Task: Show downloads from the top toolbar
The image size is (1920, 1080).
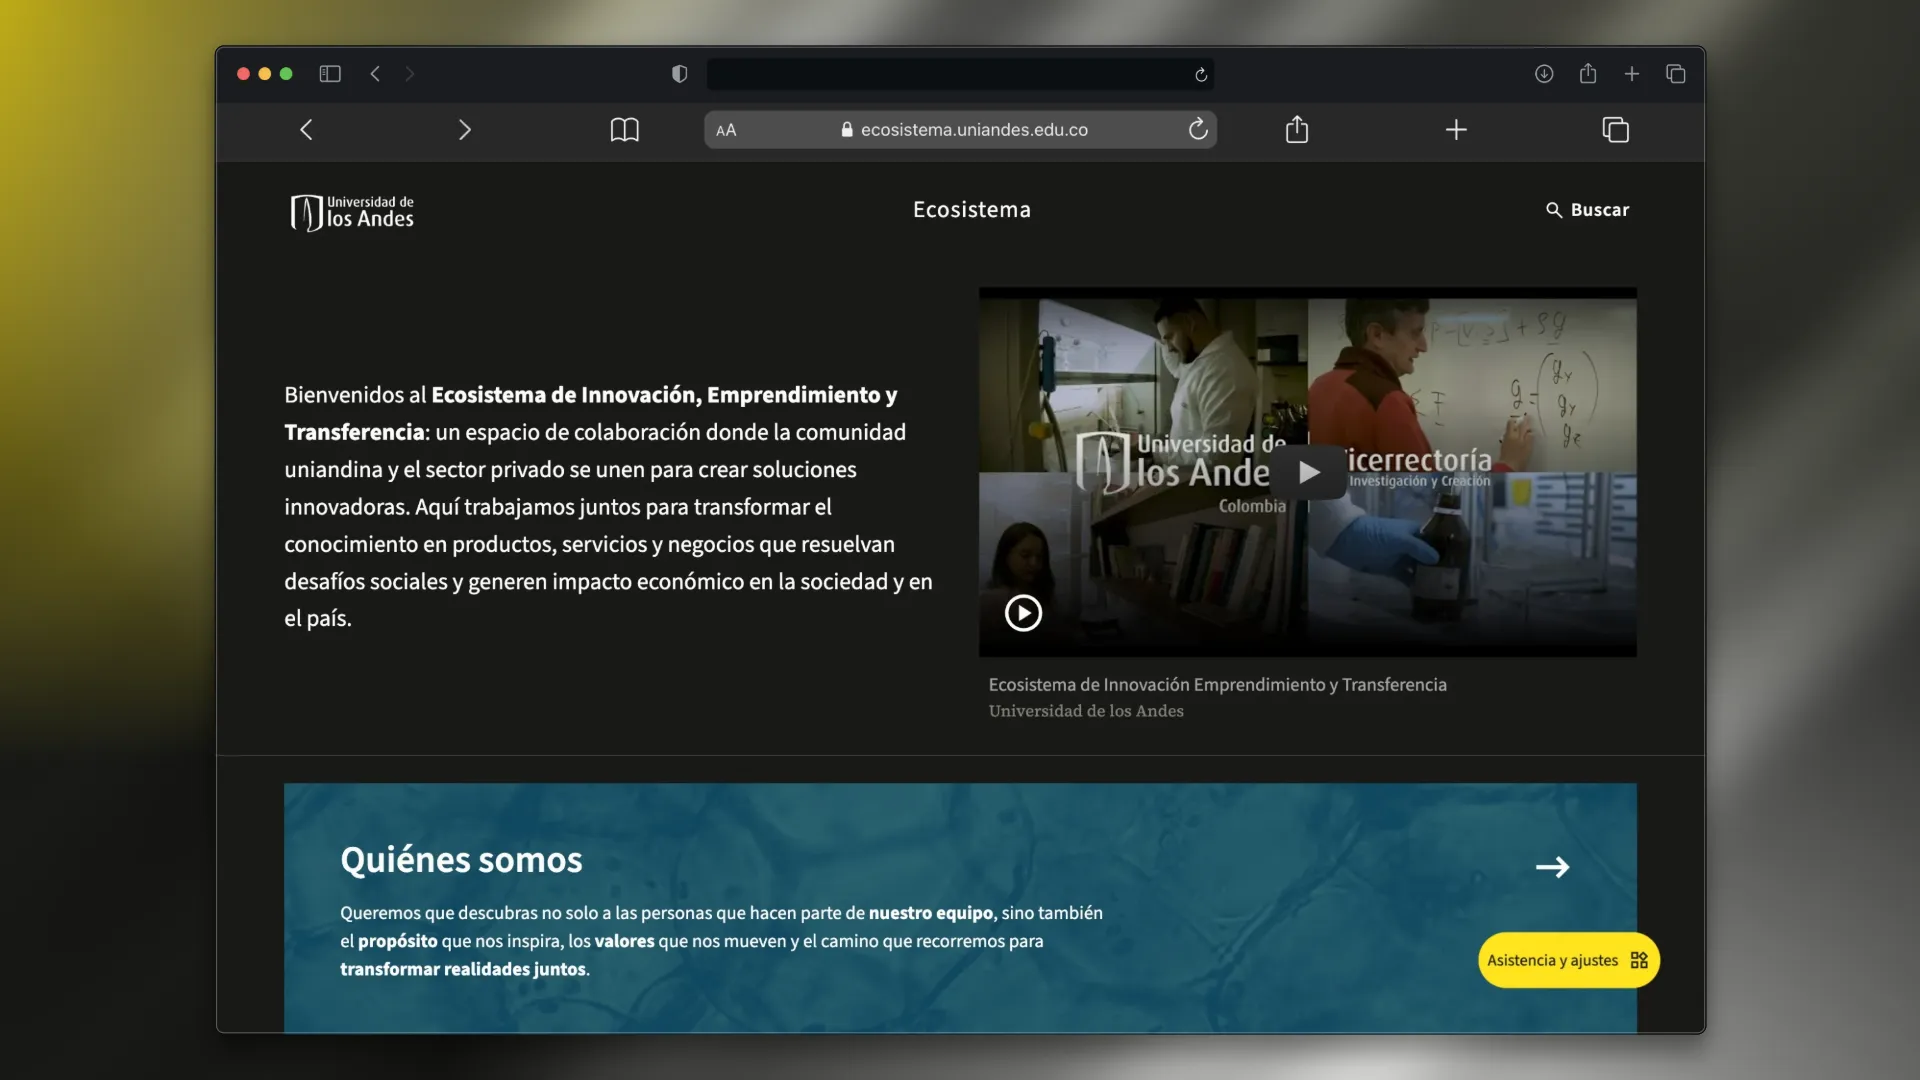Action: pyautogui.click(x=1544, y=74)
